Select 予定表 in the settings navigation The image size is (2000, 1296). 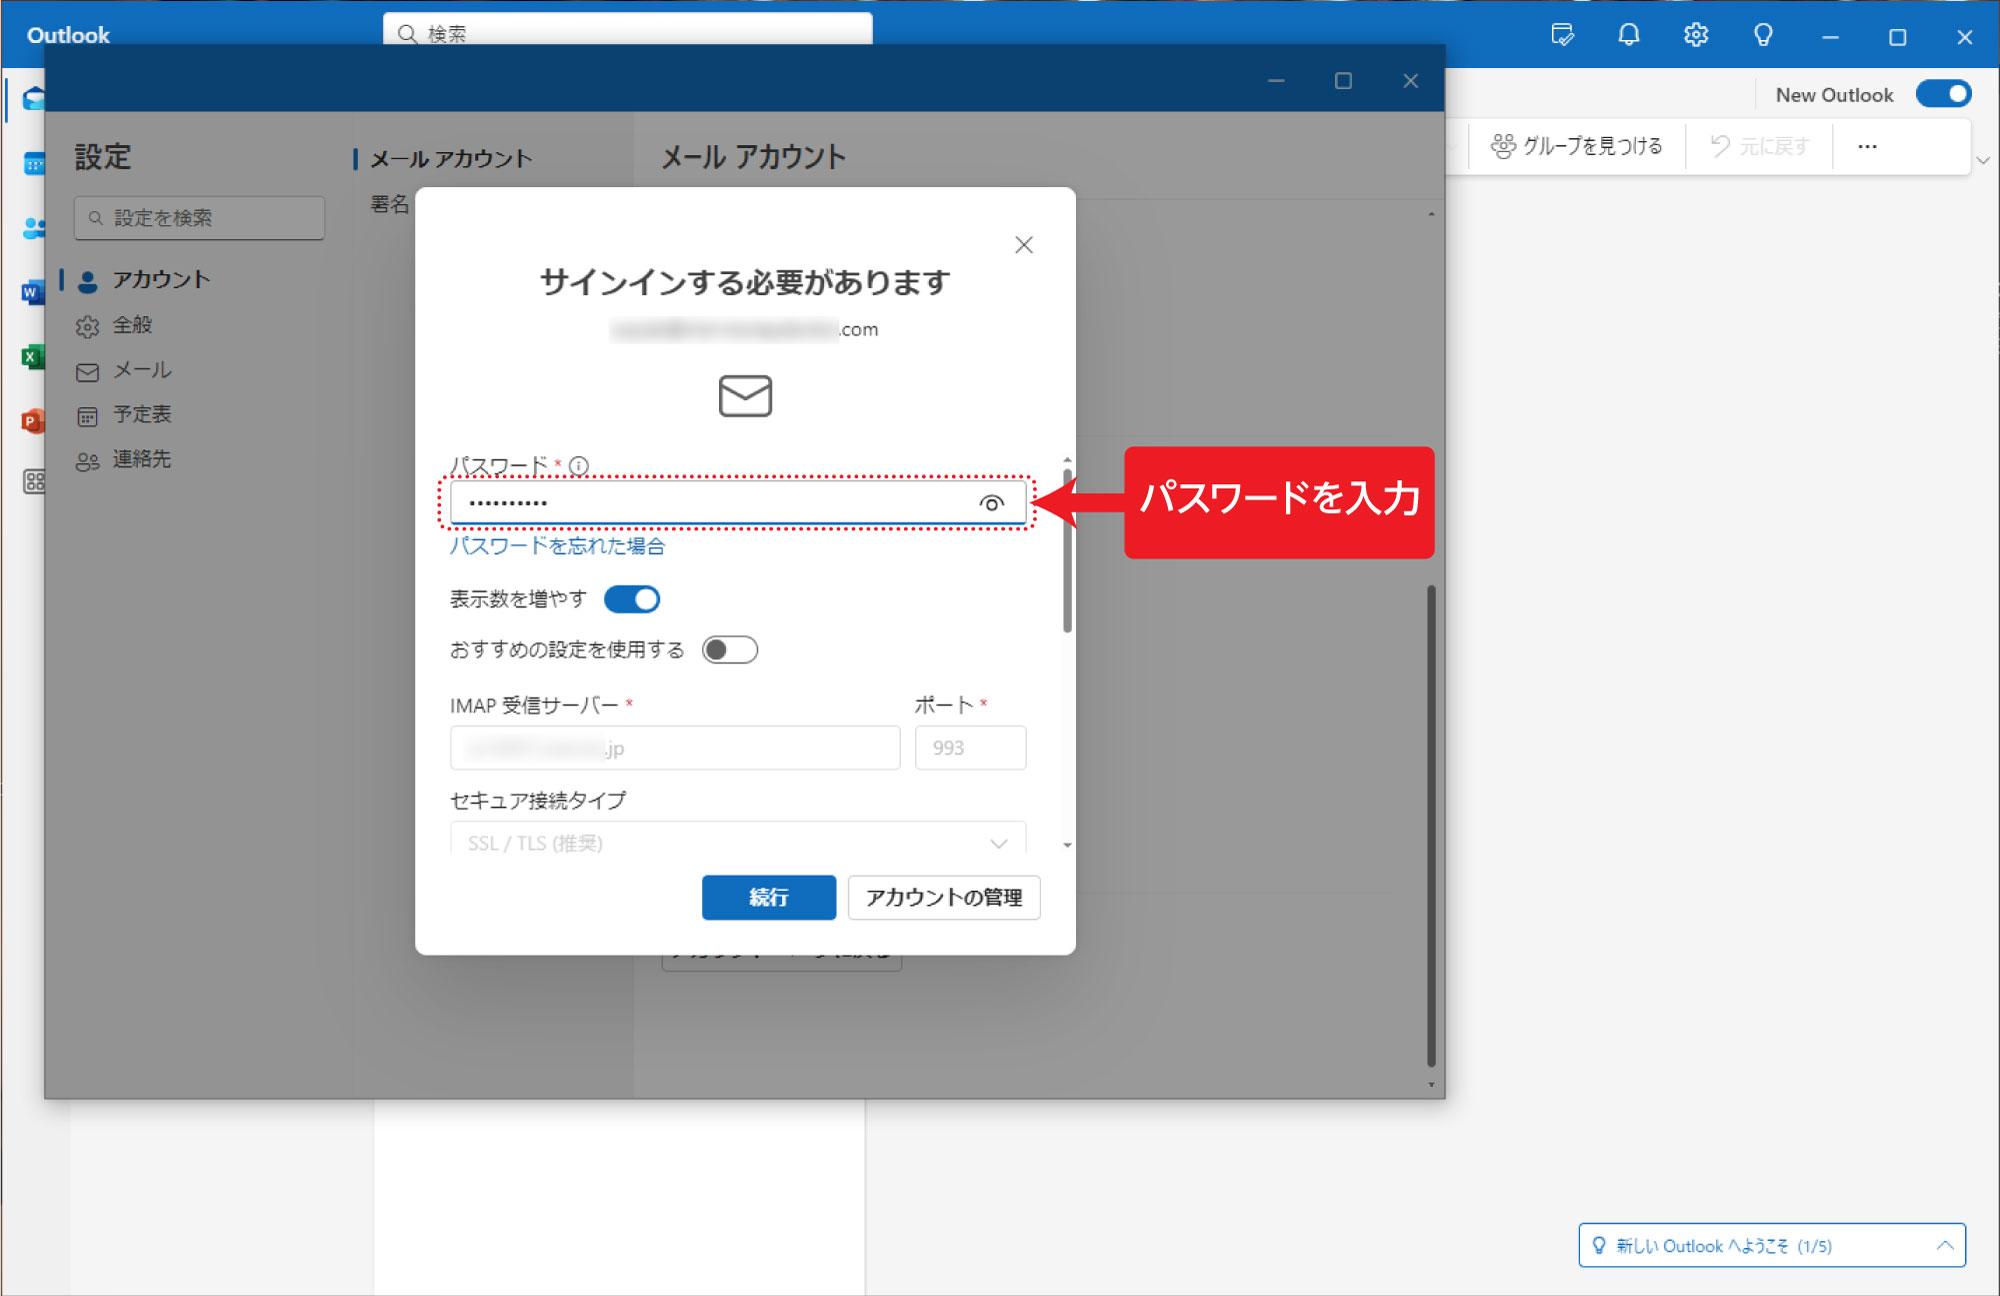[x=142, y=415]
